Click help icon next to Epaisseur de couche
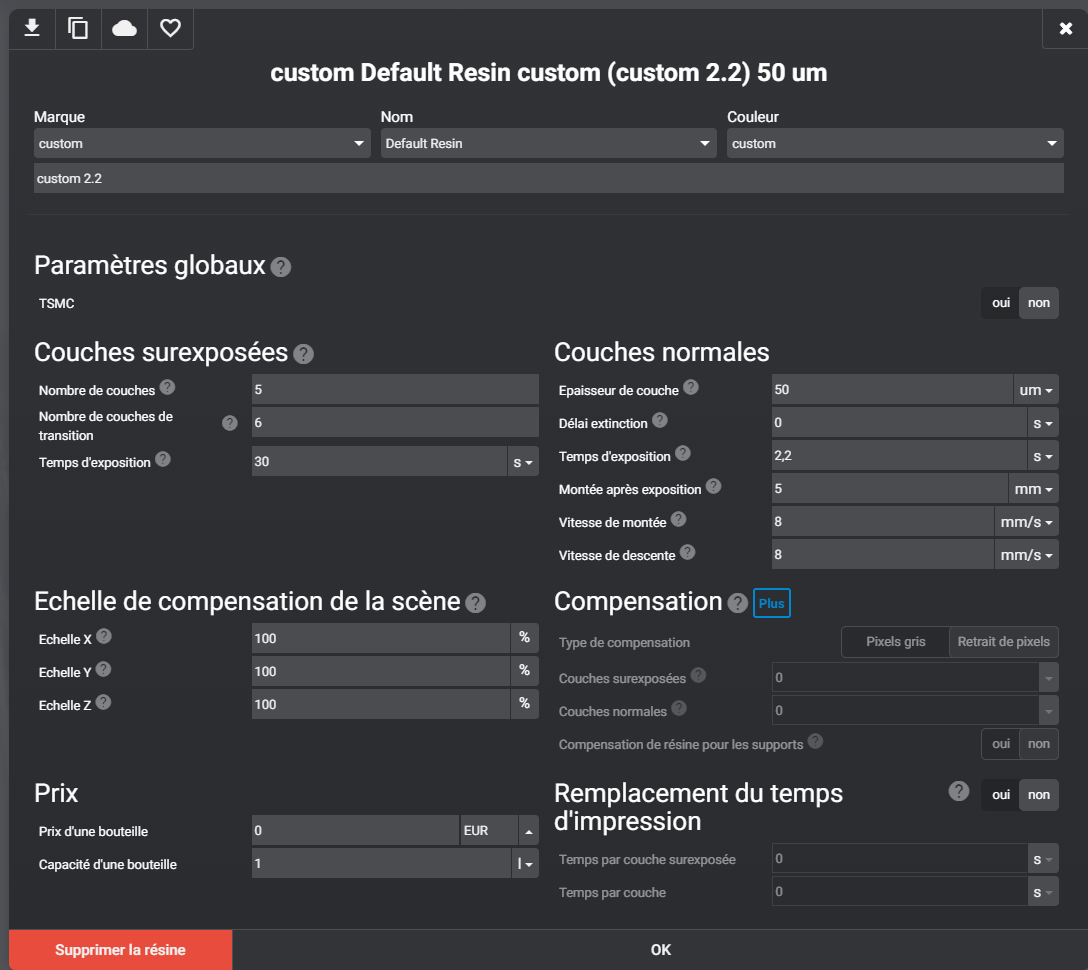 point(690,388)
